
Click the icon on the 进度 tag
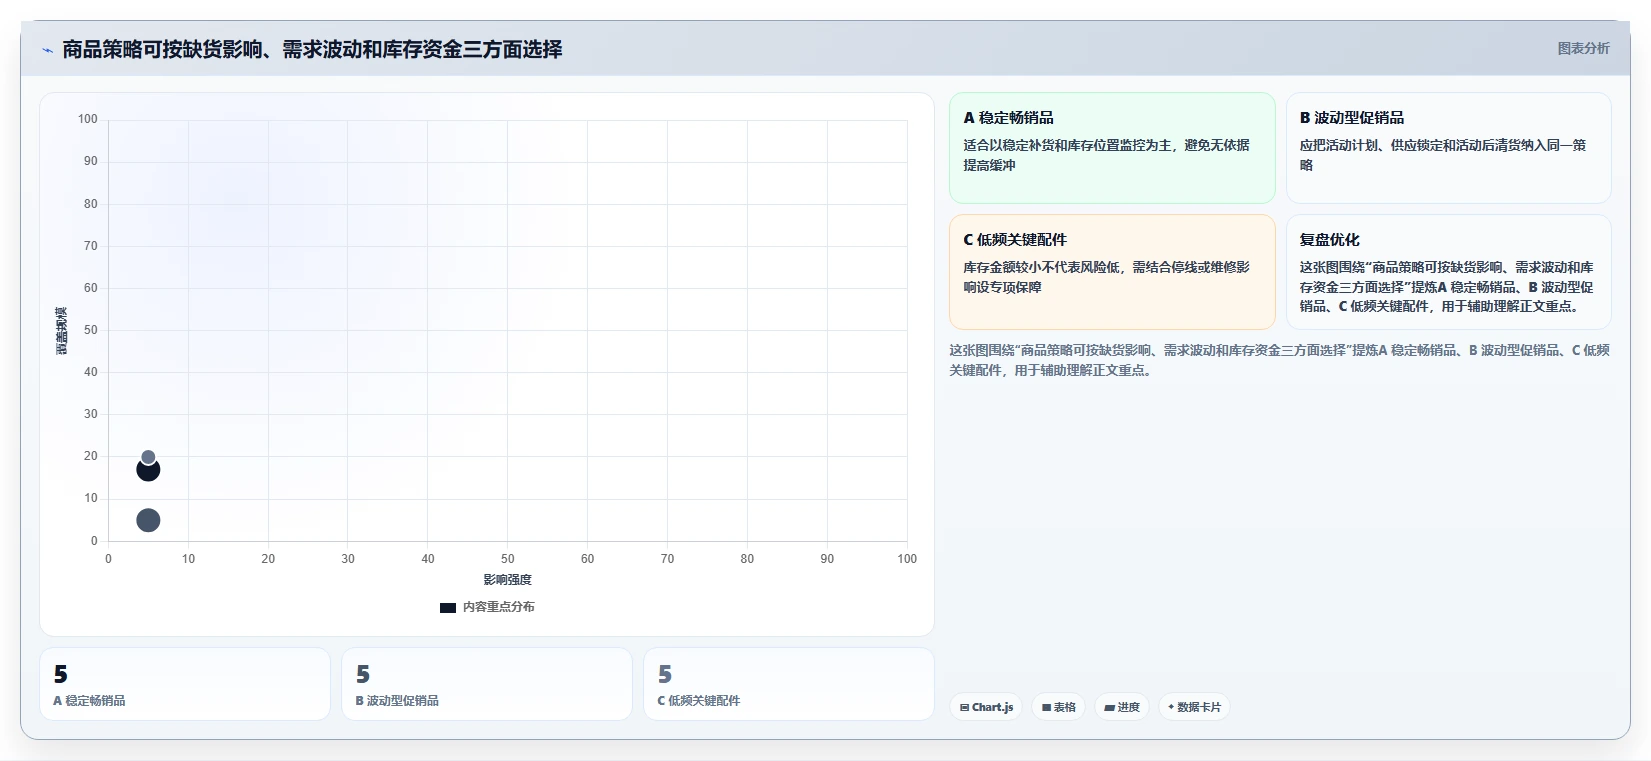pos(1109,707)
